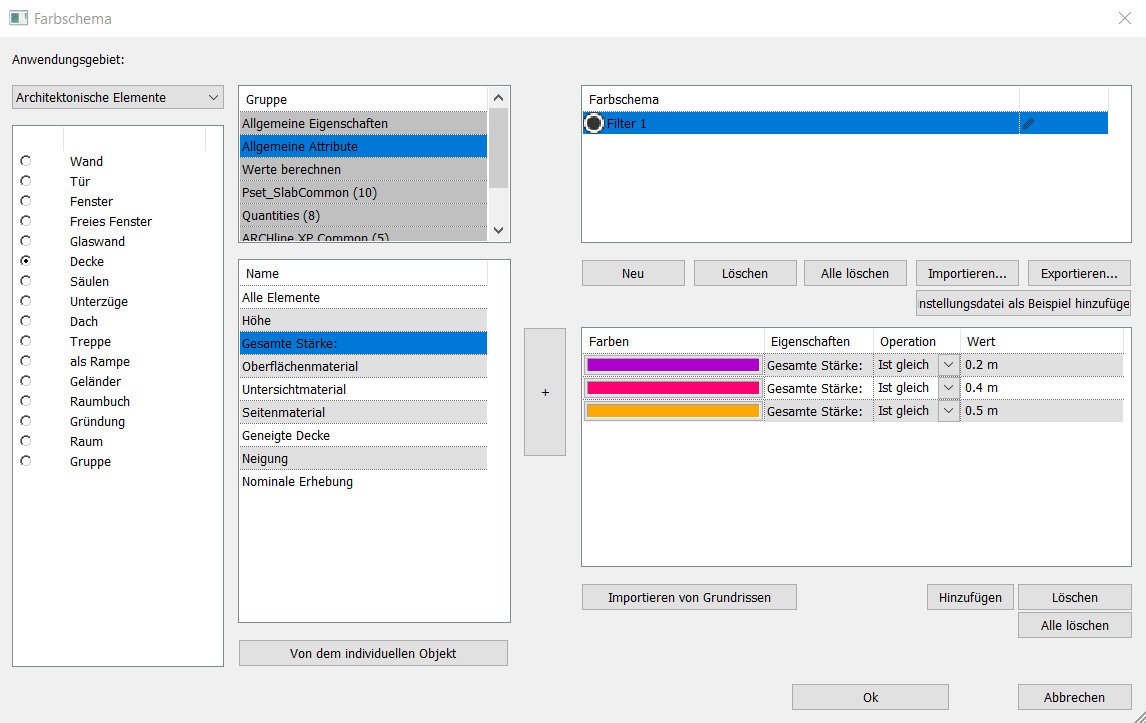Click Löschen next to Hinzufügen

1074,597
